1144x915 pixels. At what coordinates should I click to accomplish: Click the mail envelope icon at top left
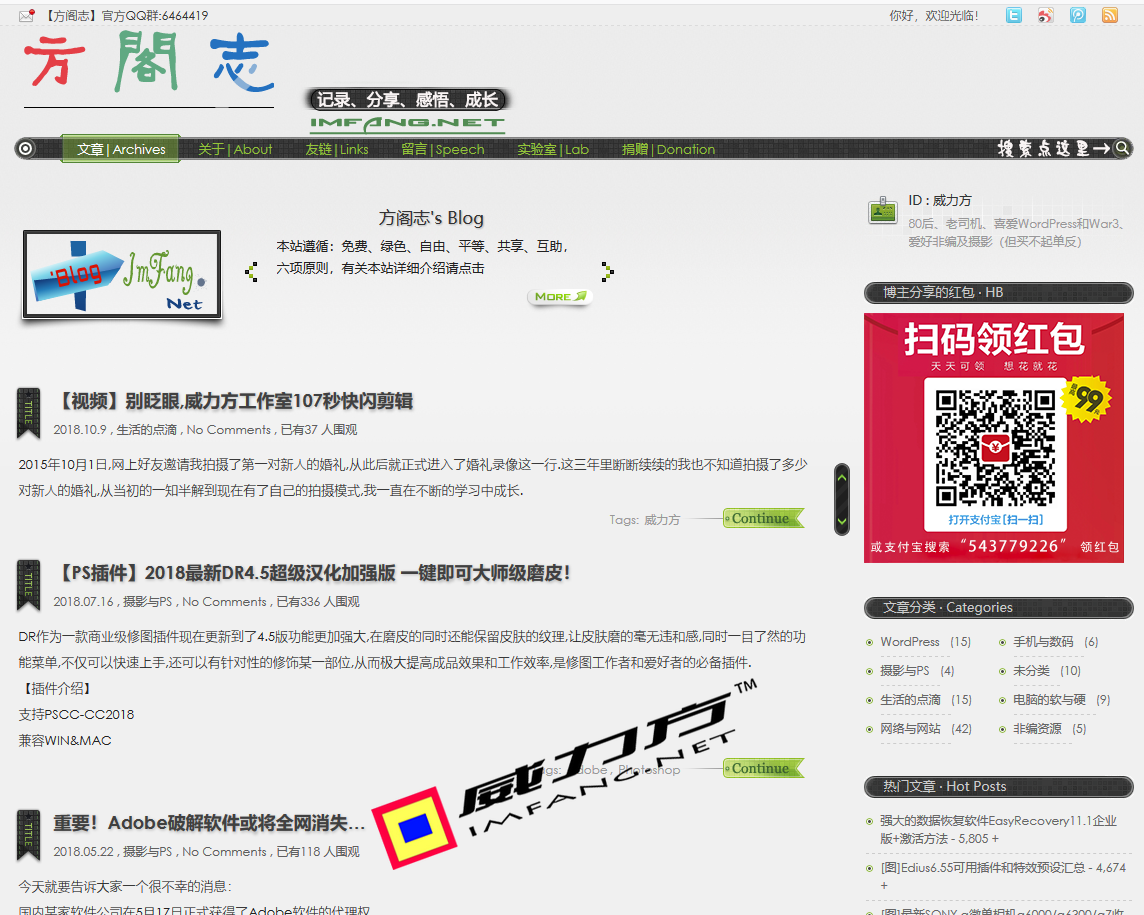click(27, 15)
